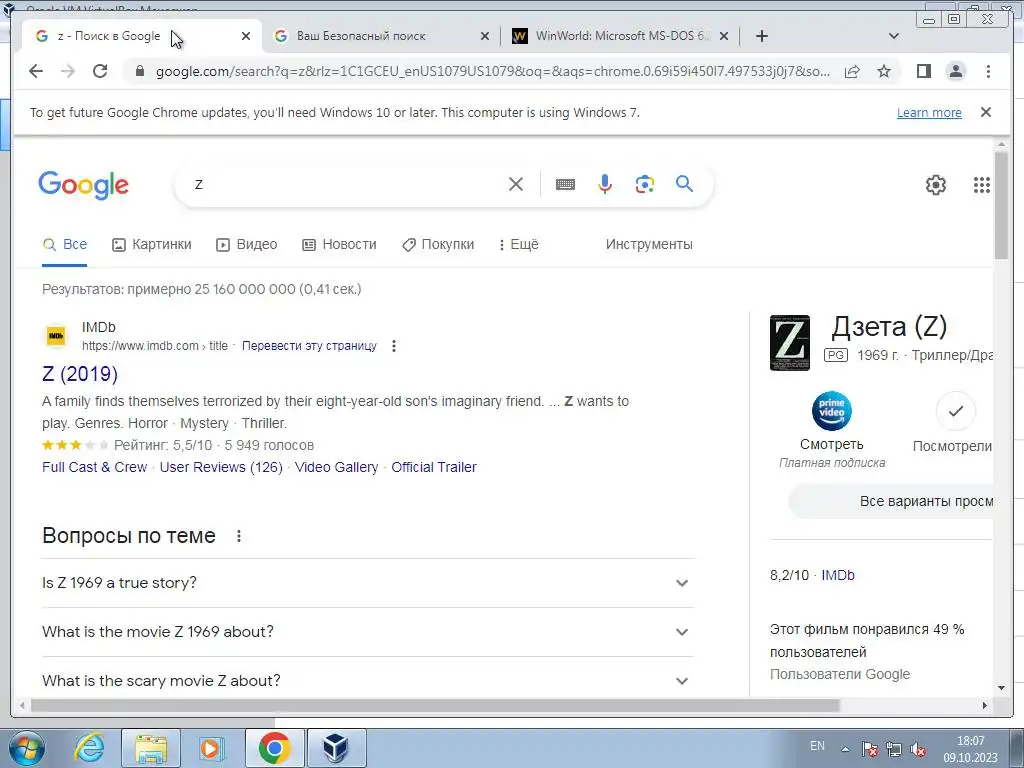Open the on-screen keyboard input tool
This screenshot has height=768, width=1024.
(x=566, y=185)
